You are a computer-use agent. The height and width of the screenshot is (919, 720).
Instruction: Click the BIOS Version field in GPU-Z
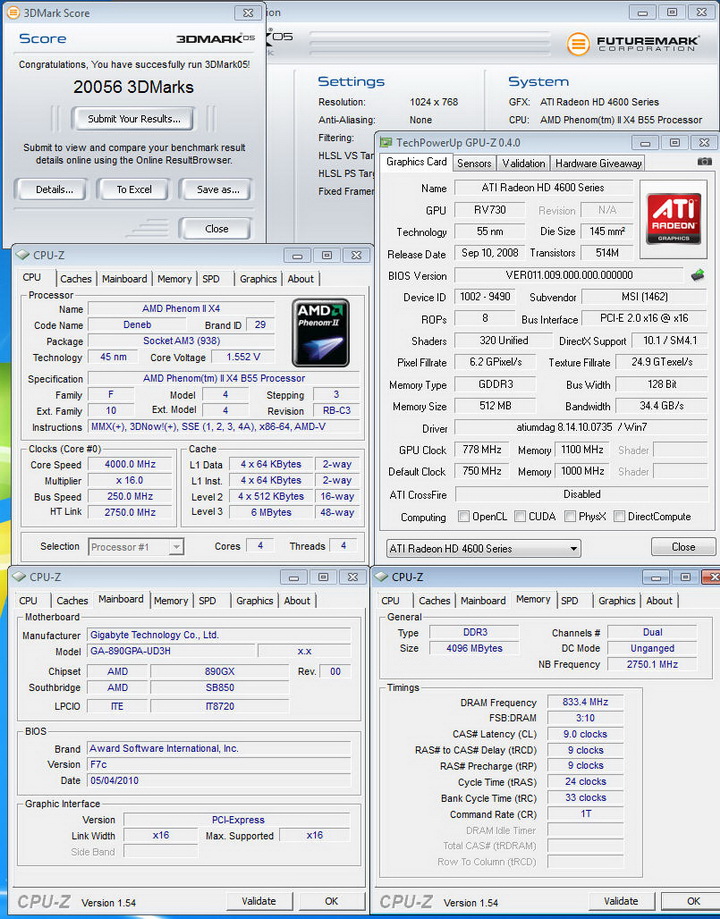tap(569, 275)
